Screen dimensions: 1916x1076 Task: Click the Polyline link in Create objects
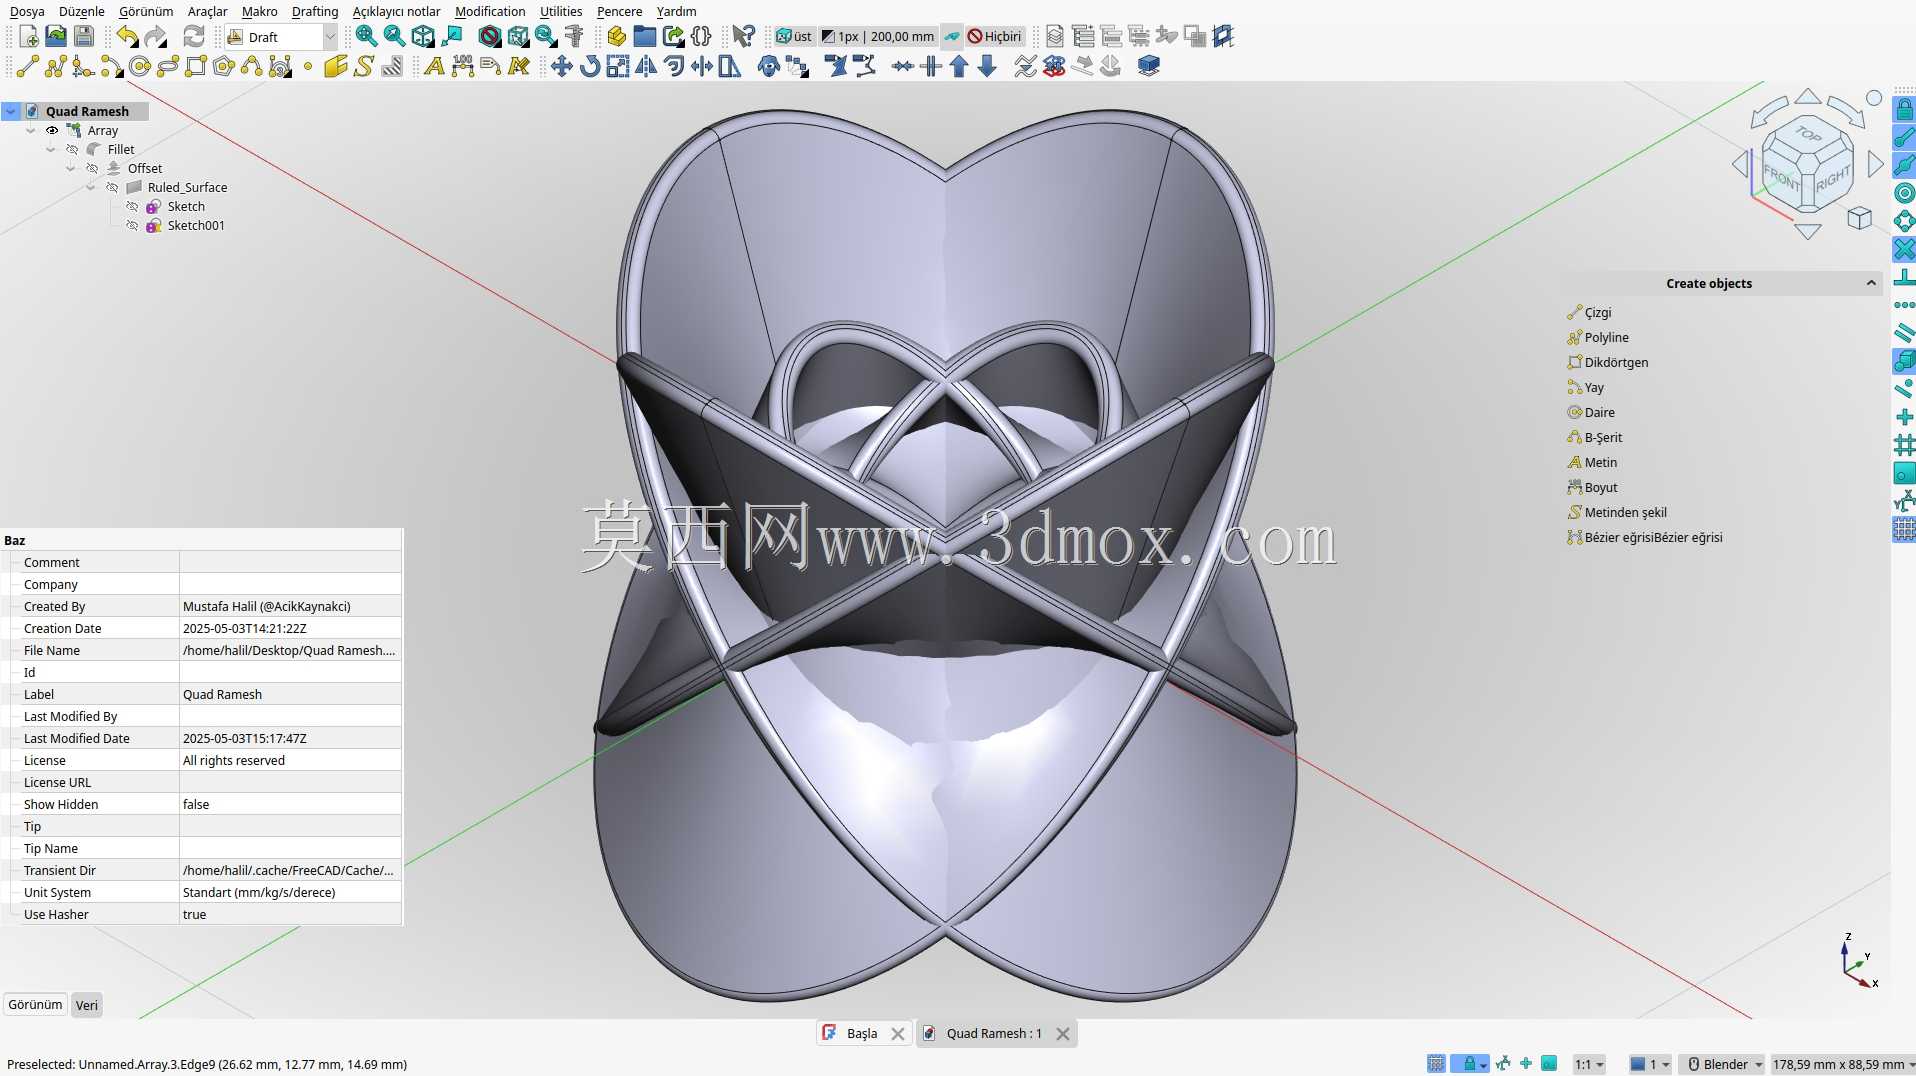click(1606, 337)
